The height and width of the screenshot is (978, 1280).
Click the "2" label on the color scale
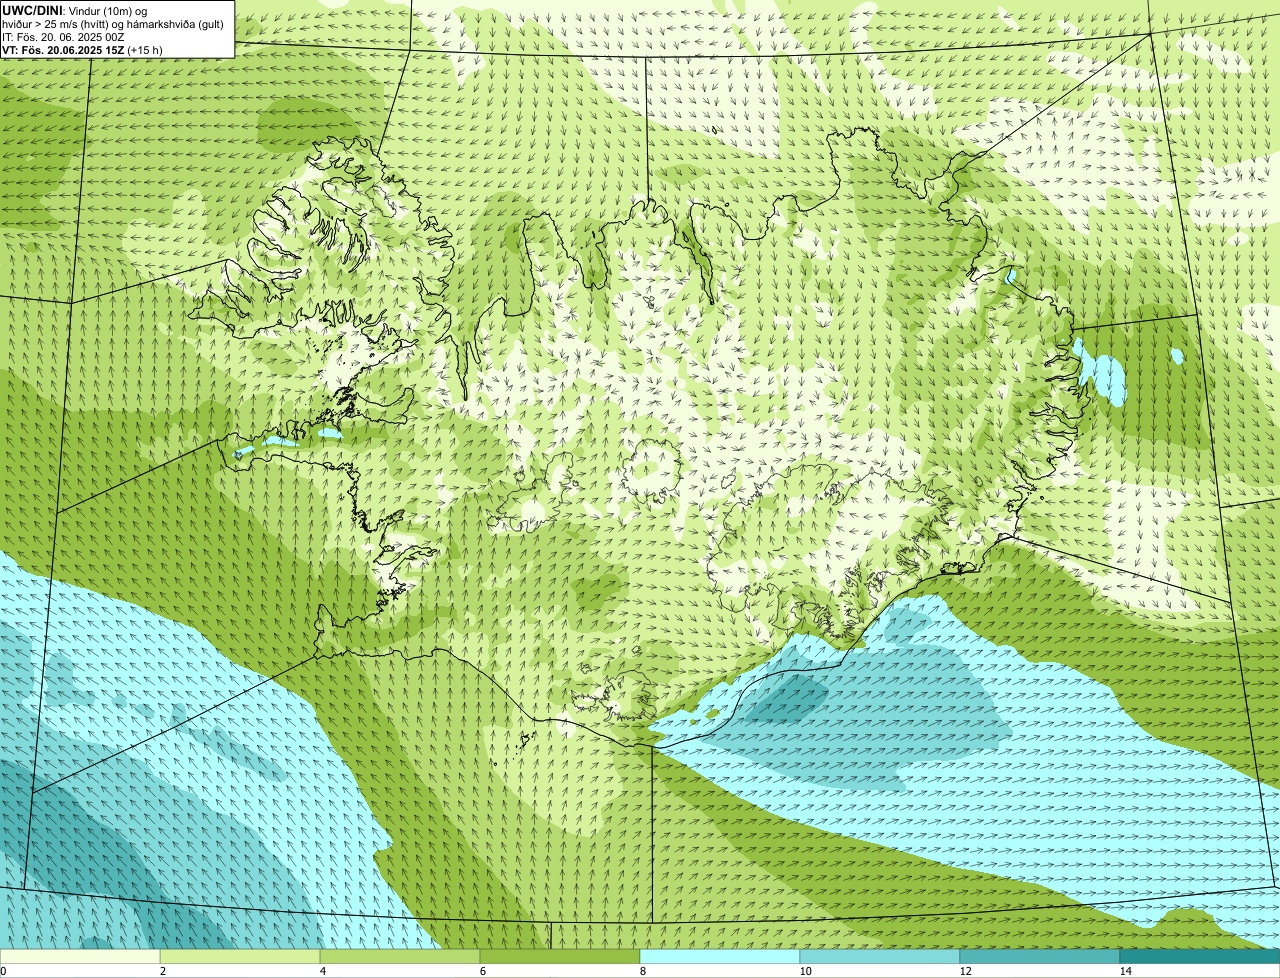(x=162, y=971)
